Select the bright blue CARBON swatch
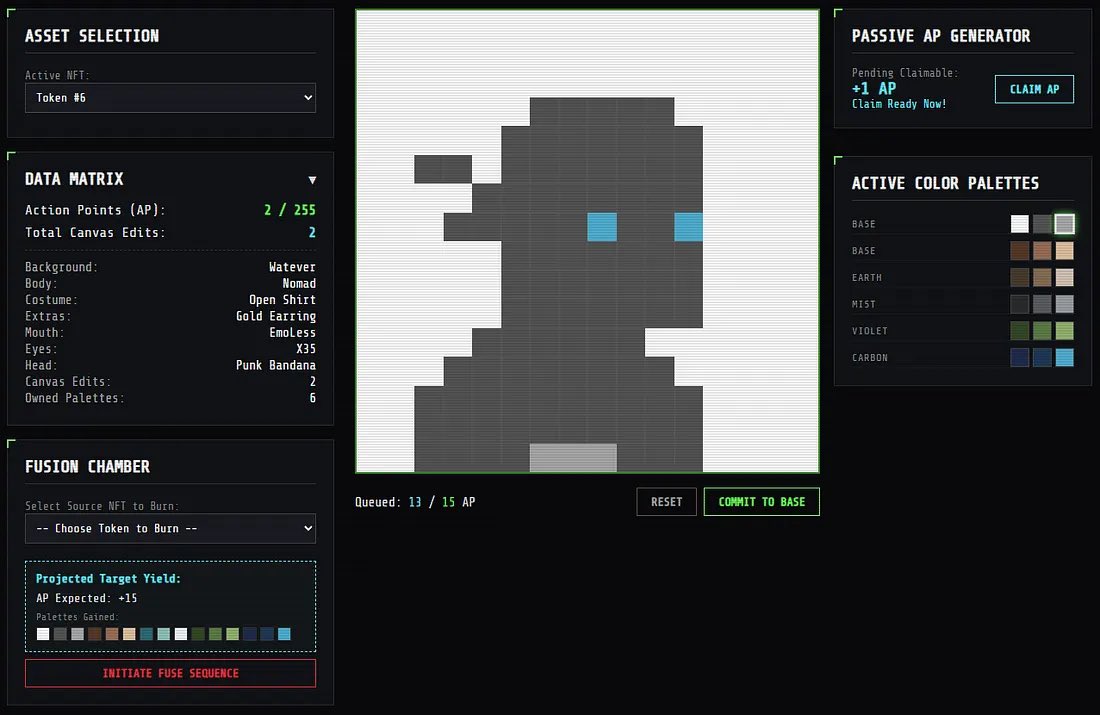 pos(1064,357)
